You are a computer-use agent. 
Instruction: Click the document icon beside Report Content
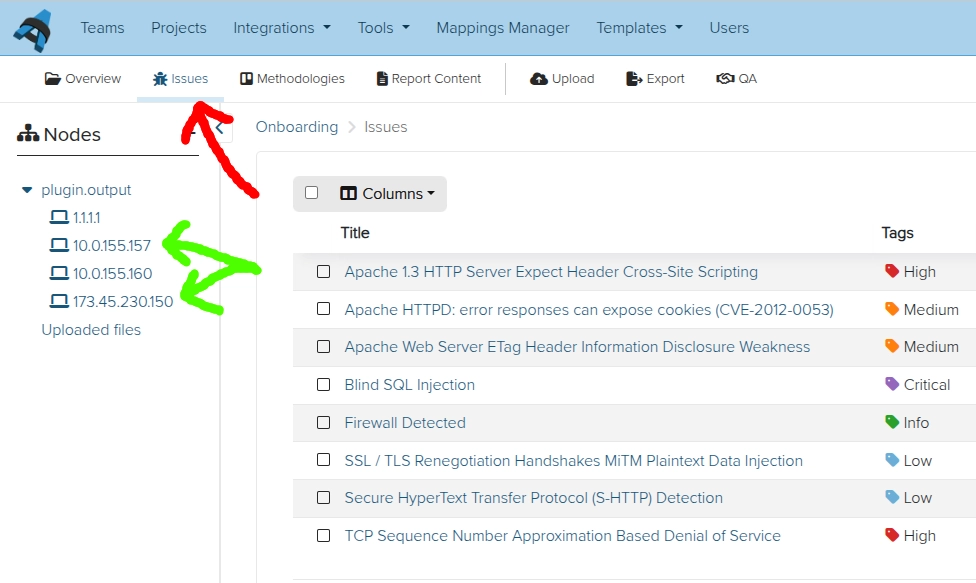pos(382,78)
